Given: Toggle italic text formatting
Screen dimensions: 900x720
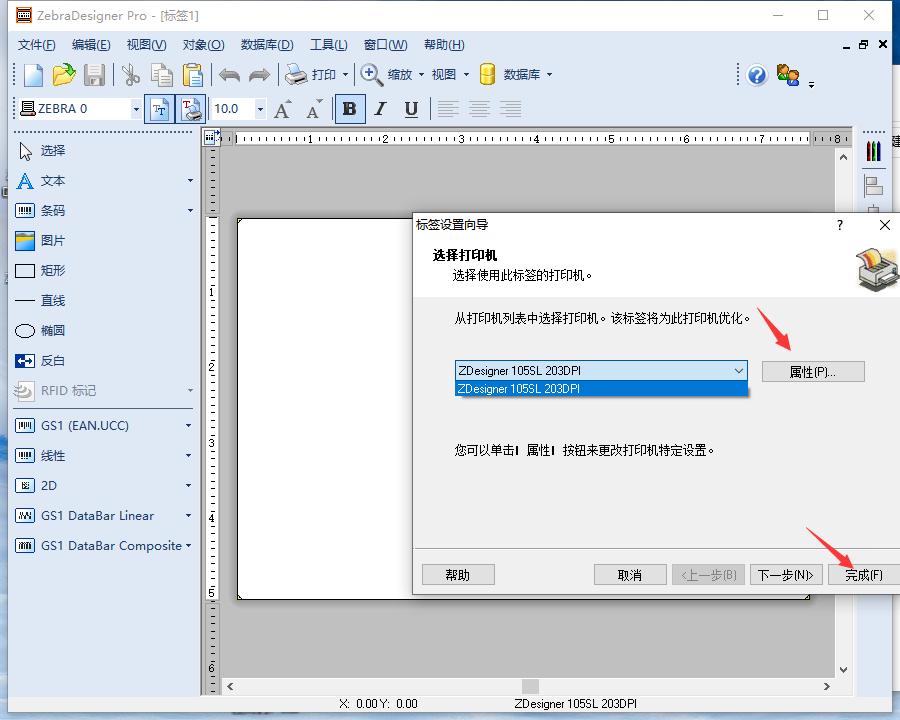Looking at the screenshot, I should click(x=380, y=109).
